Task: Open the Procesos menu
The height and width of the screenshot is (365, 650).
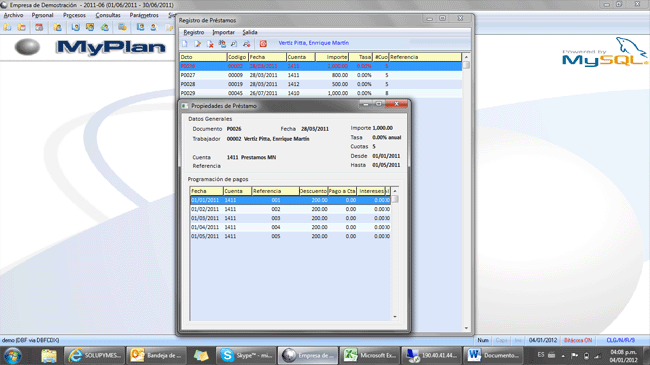Action: coord(74,15)
